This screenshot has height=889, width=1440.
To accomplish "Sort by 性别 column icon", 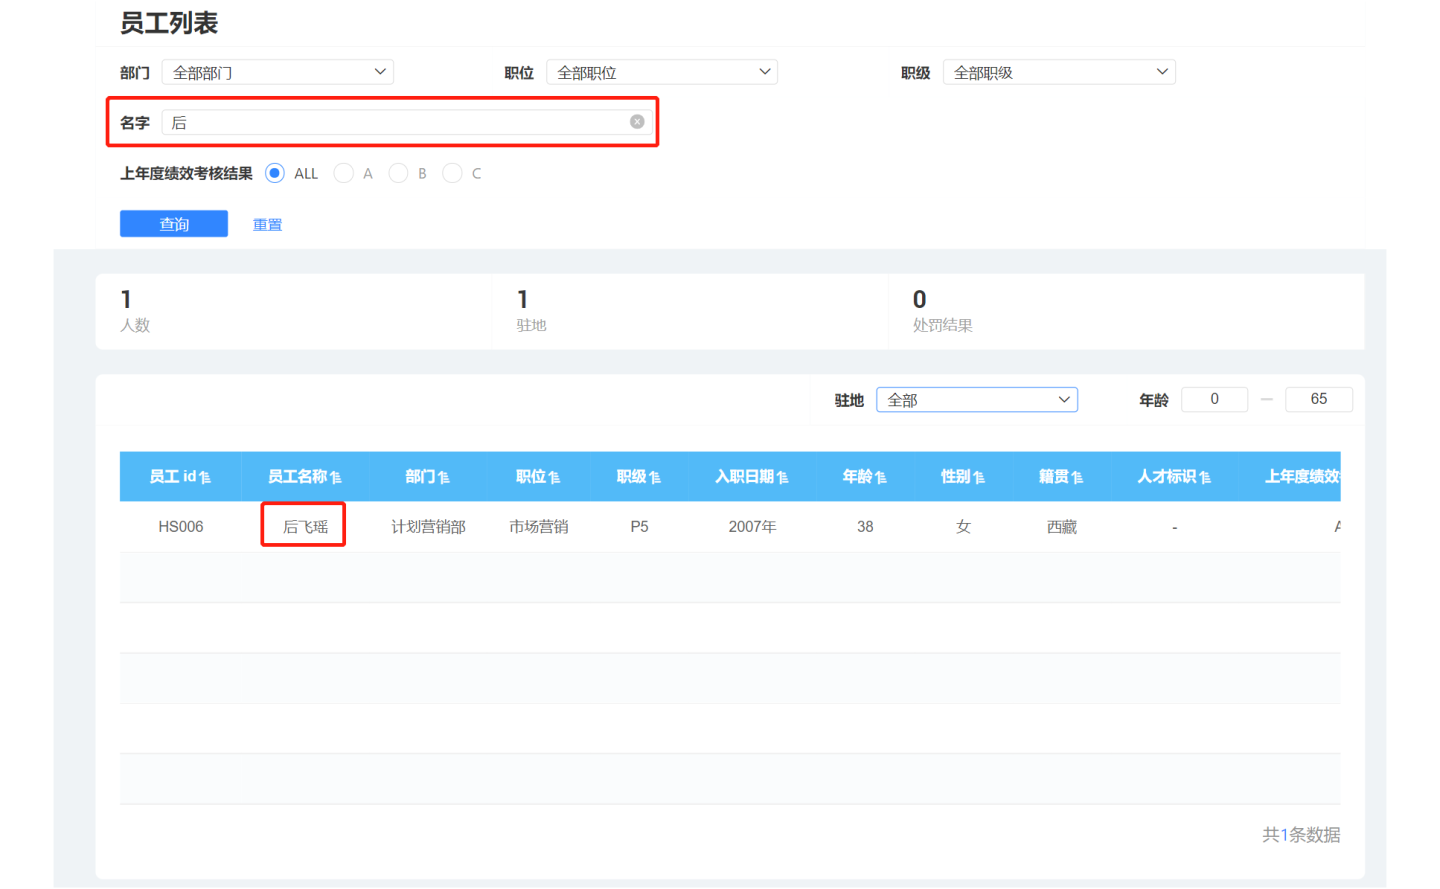I will tap(979, 478).
